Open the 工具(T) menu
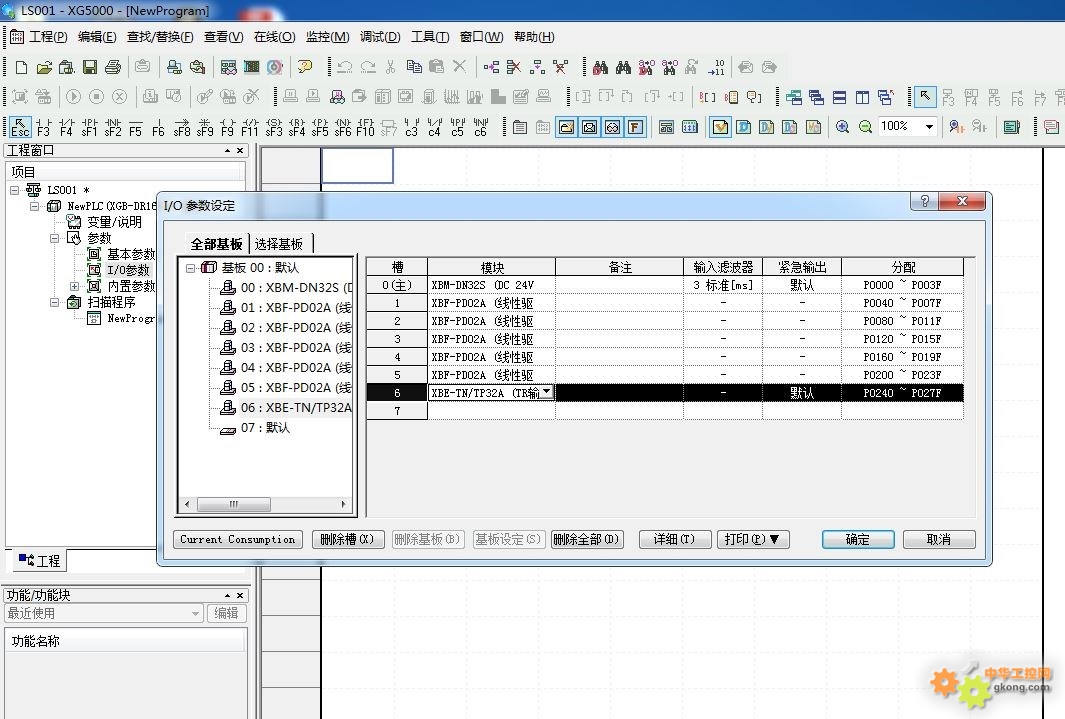1065x719 pixels. point(430,37)
